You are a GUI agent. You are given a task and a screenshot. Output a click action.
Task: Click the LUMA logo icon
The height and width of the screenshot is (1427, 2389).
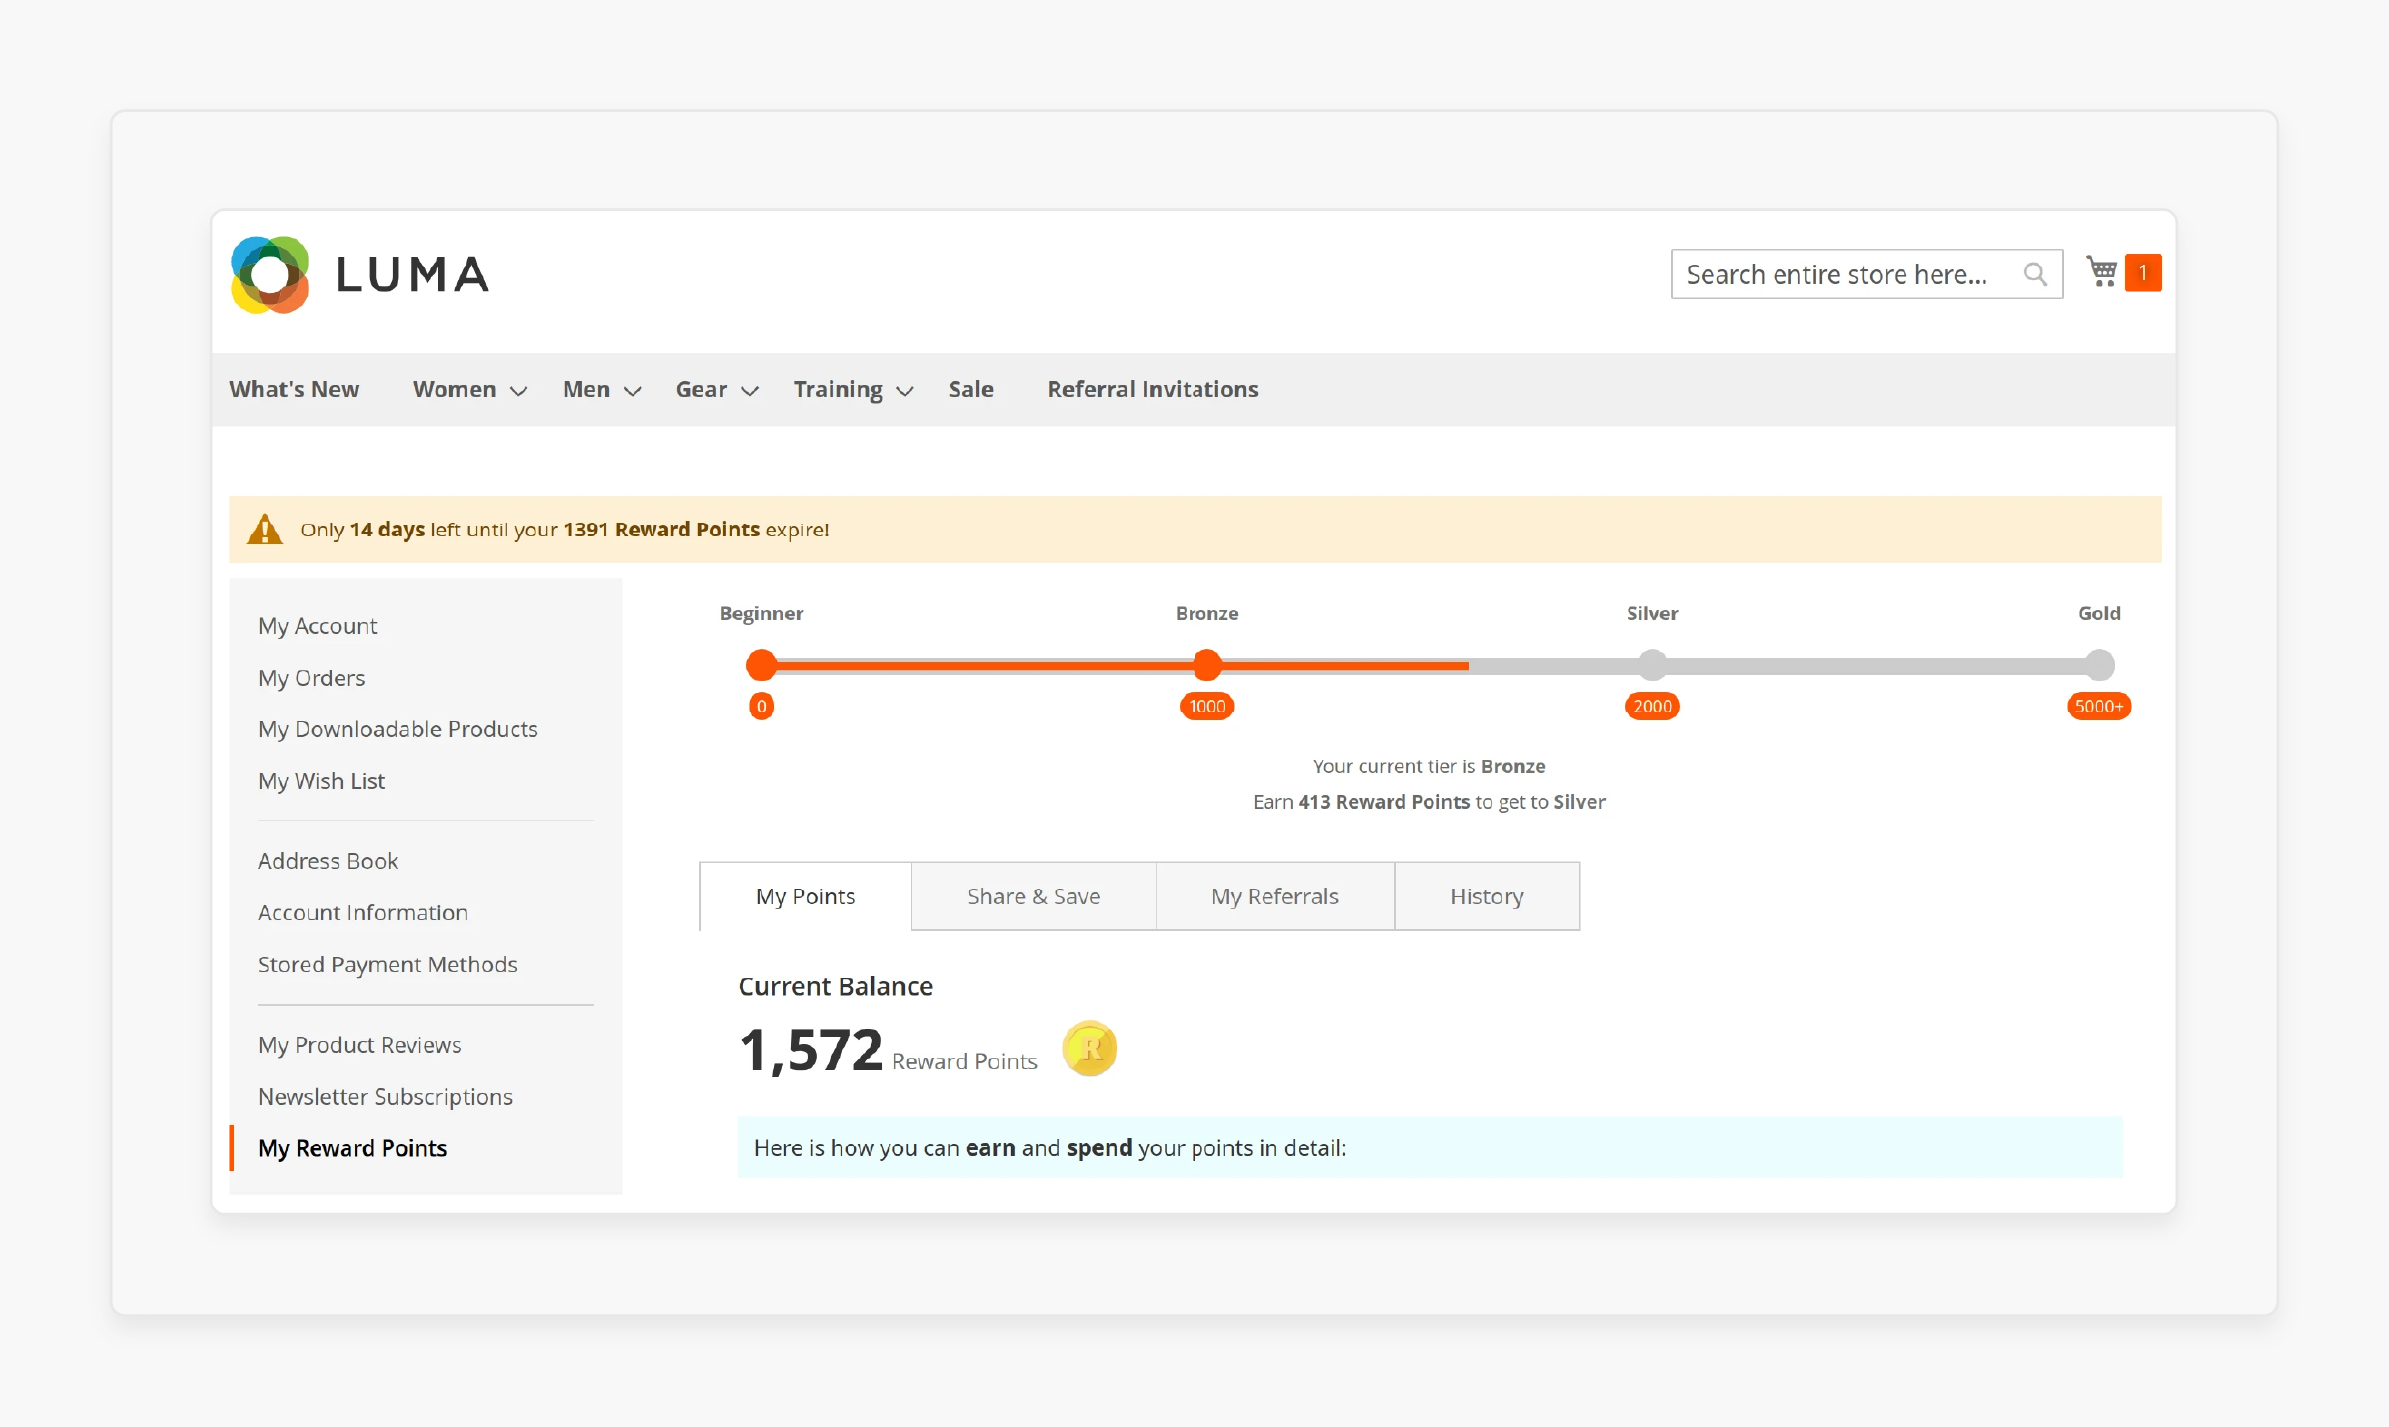click(270, 274)
